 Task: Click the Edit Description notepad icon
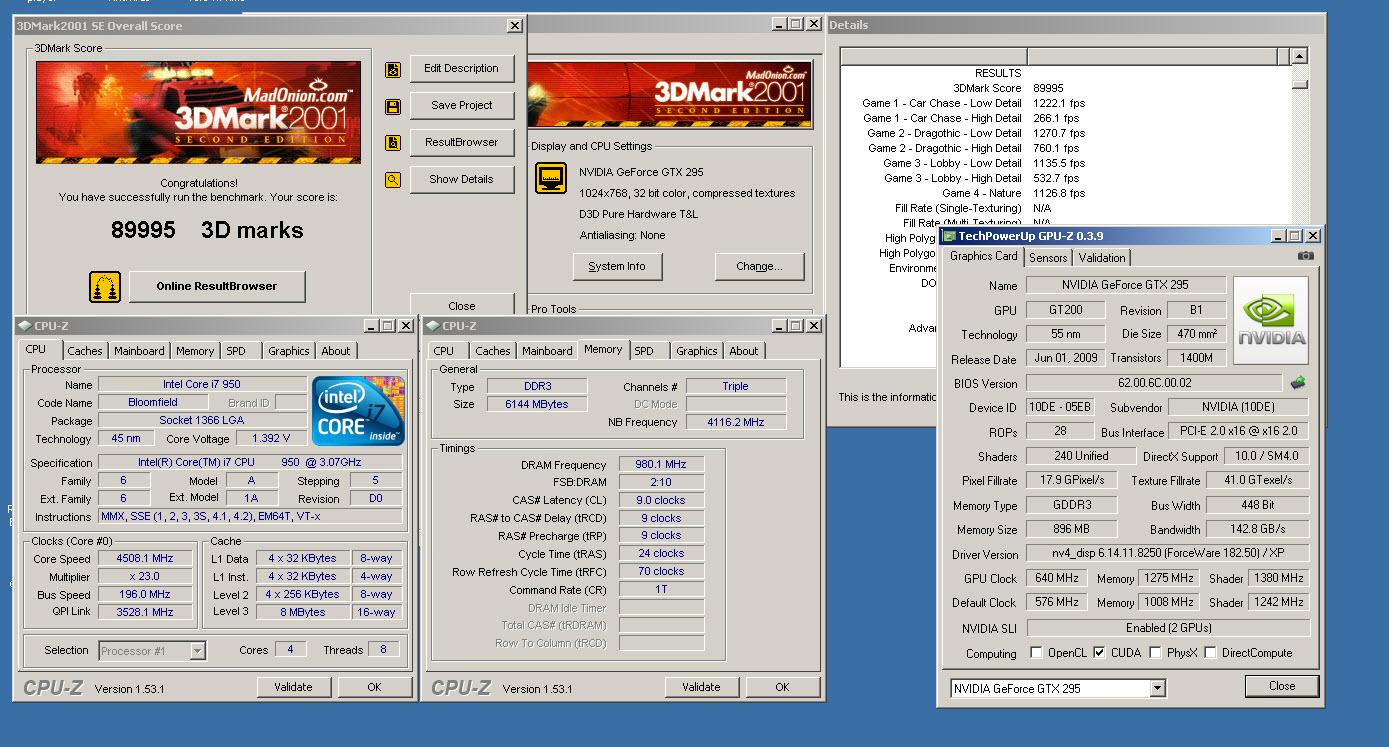(393, 69)
